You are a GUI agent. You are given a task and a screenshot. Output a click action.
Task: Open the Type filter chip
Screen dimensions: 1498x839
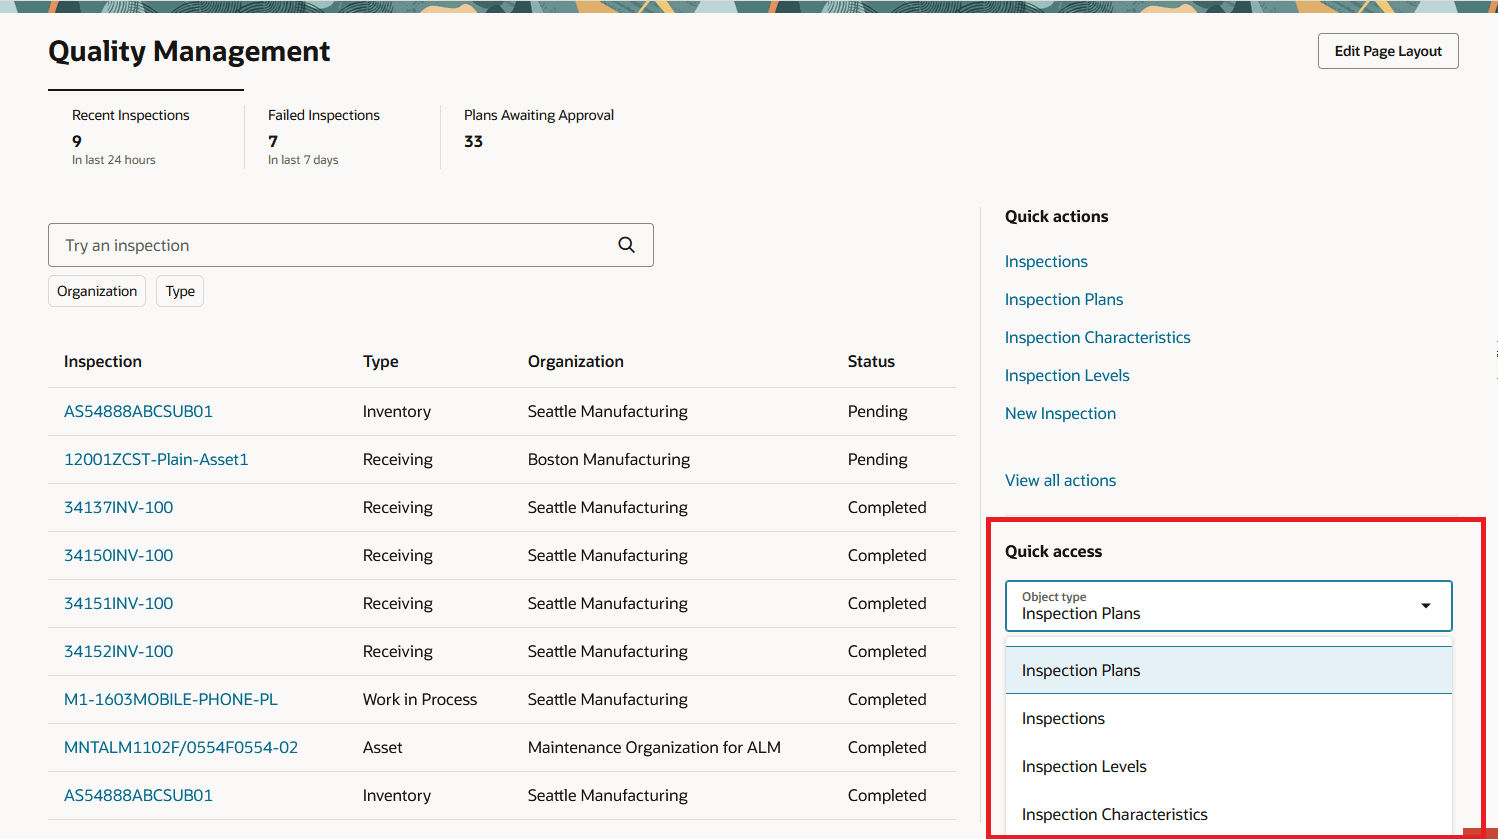coord(179,291)
